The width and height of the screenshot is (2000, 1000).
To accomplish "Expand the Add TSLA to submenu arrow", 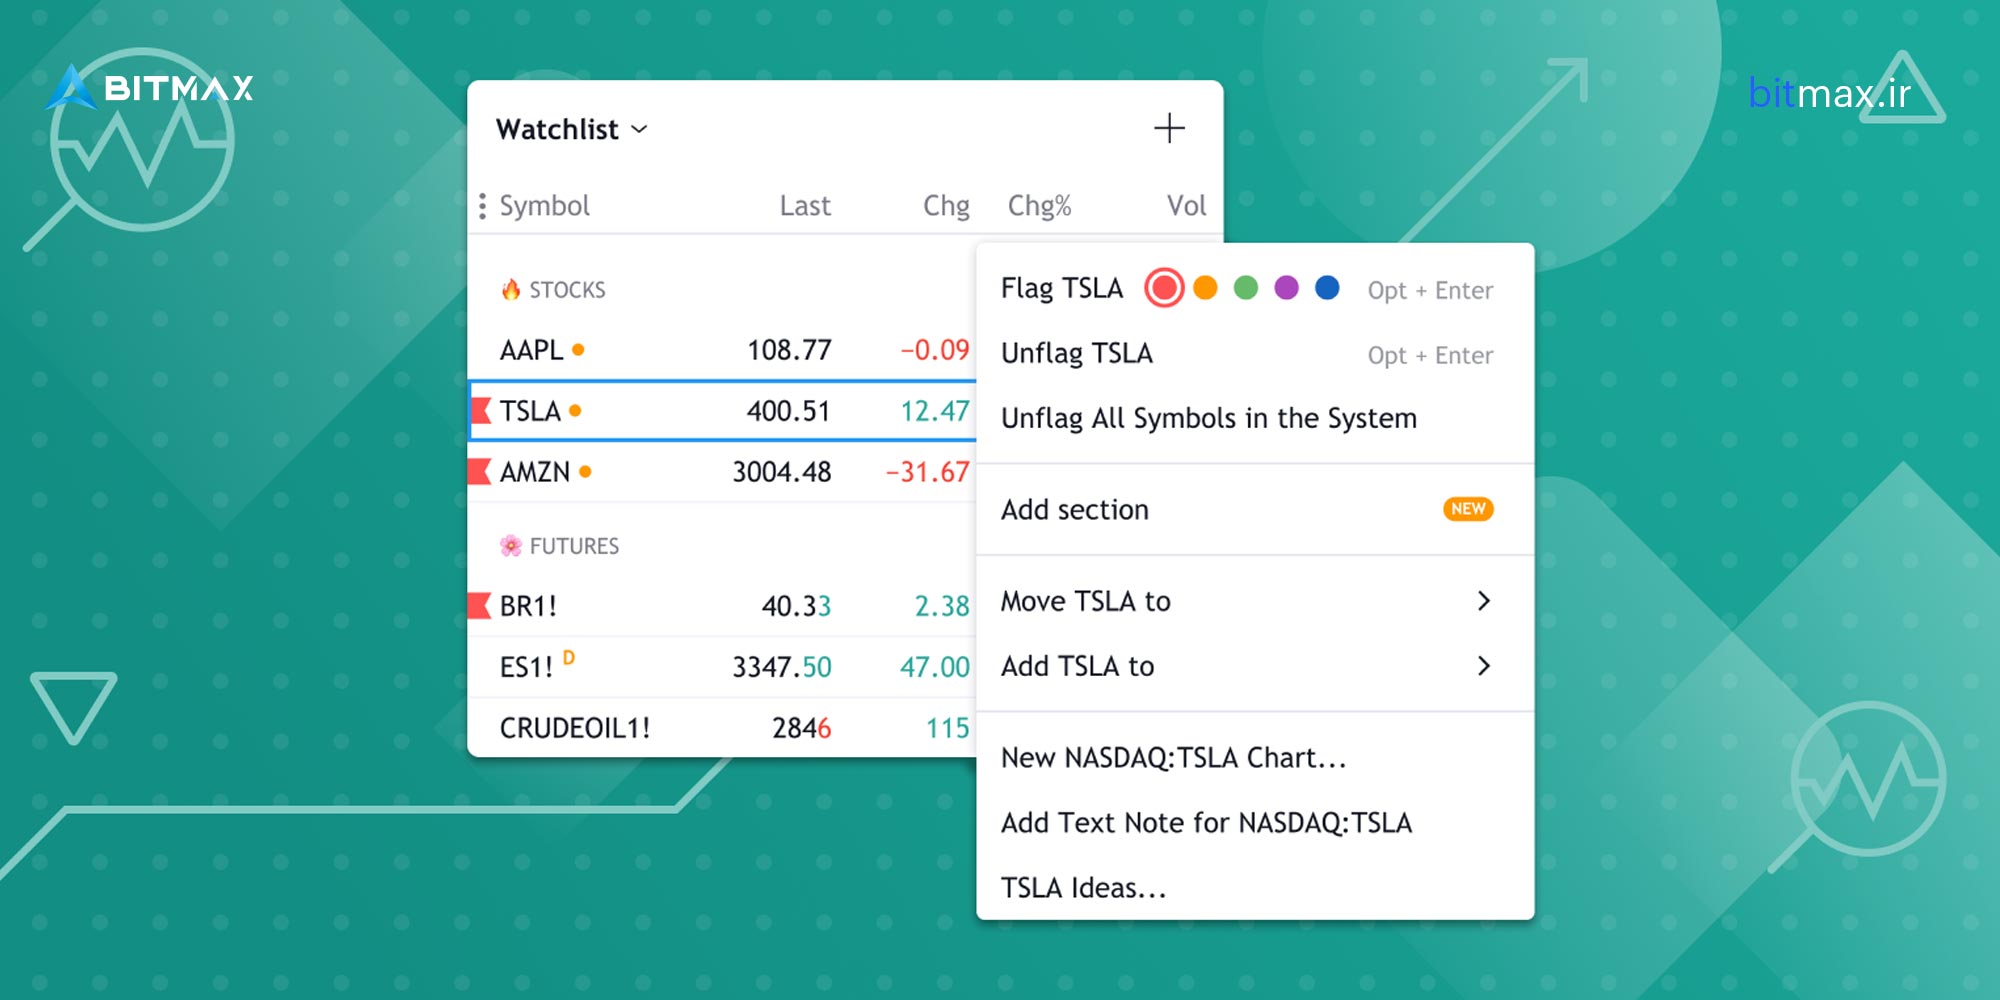I will click(x=1484, y=665).
